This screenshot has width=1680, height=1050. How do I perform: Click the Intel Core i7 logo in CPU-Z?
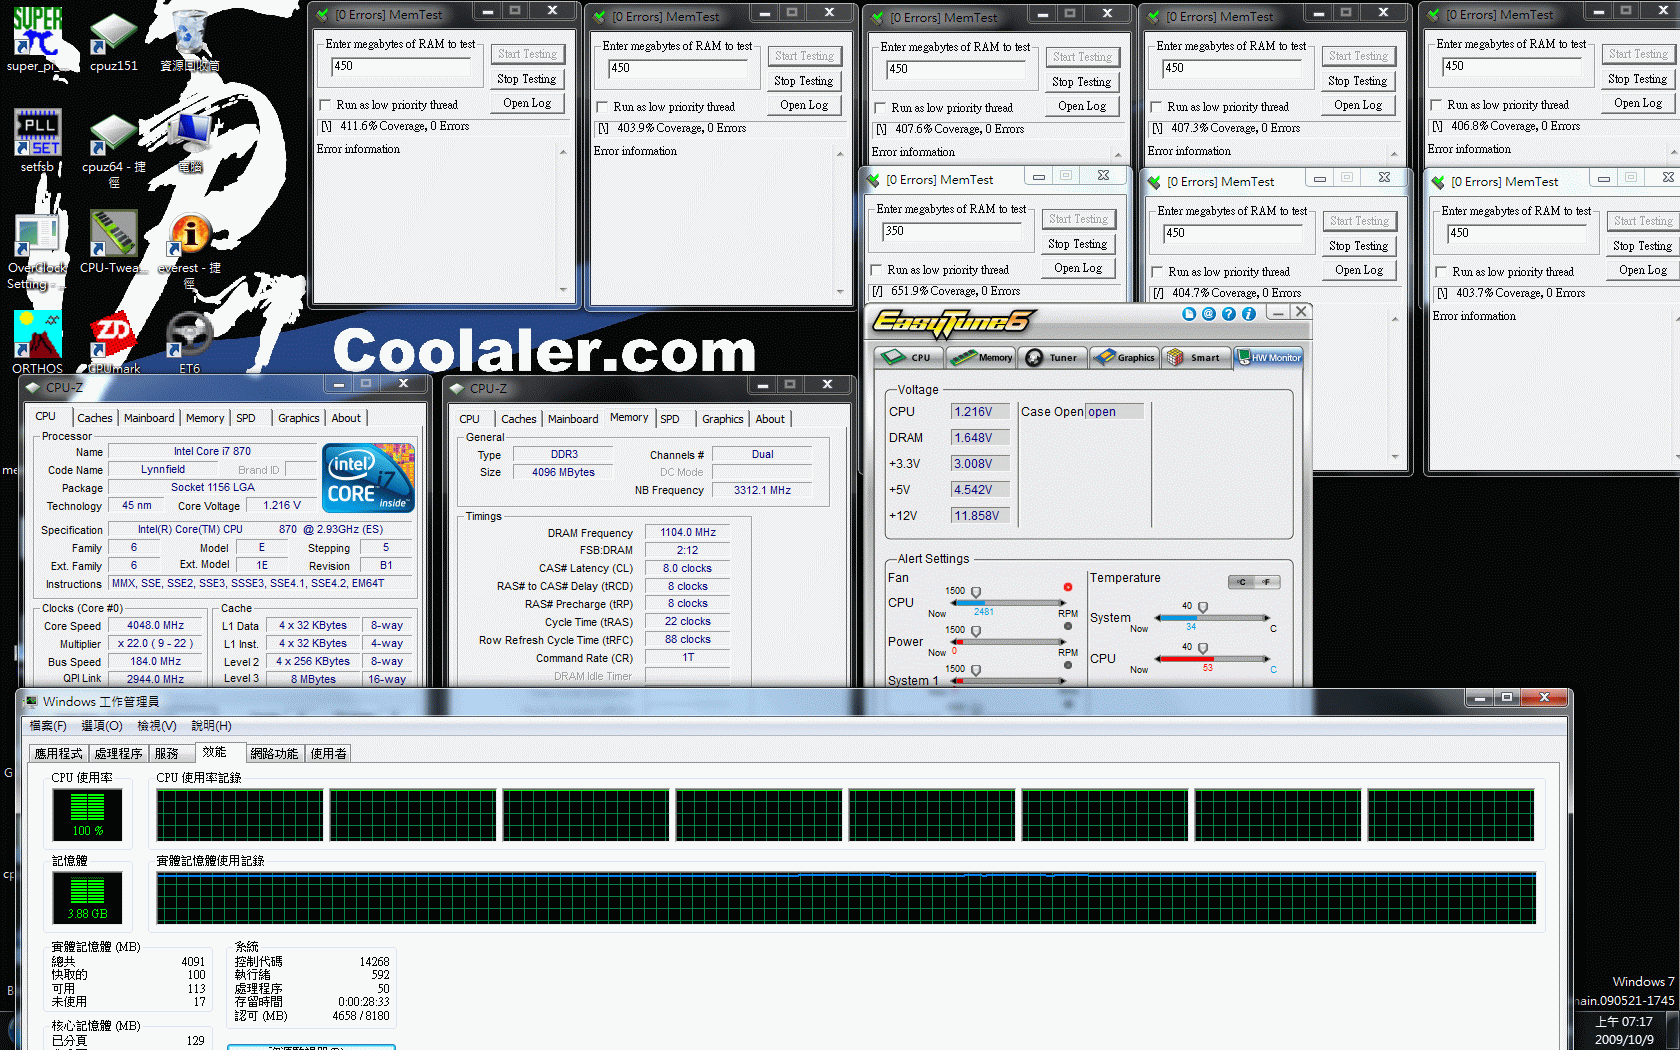tap(368, 478)
